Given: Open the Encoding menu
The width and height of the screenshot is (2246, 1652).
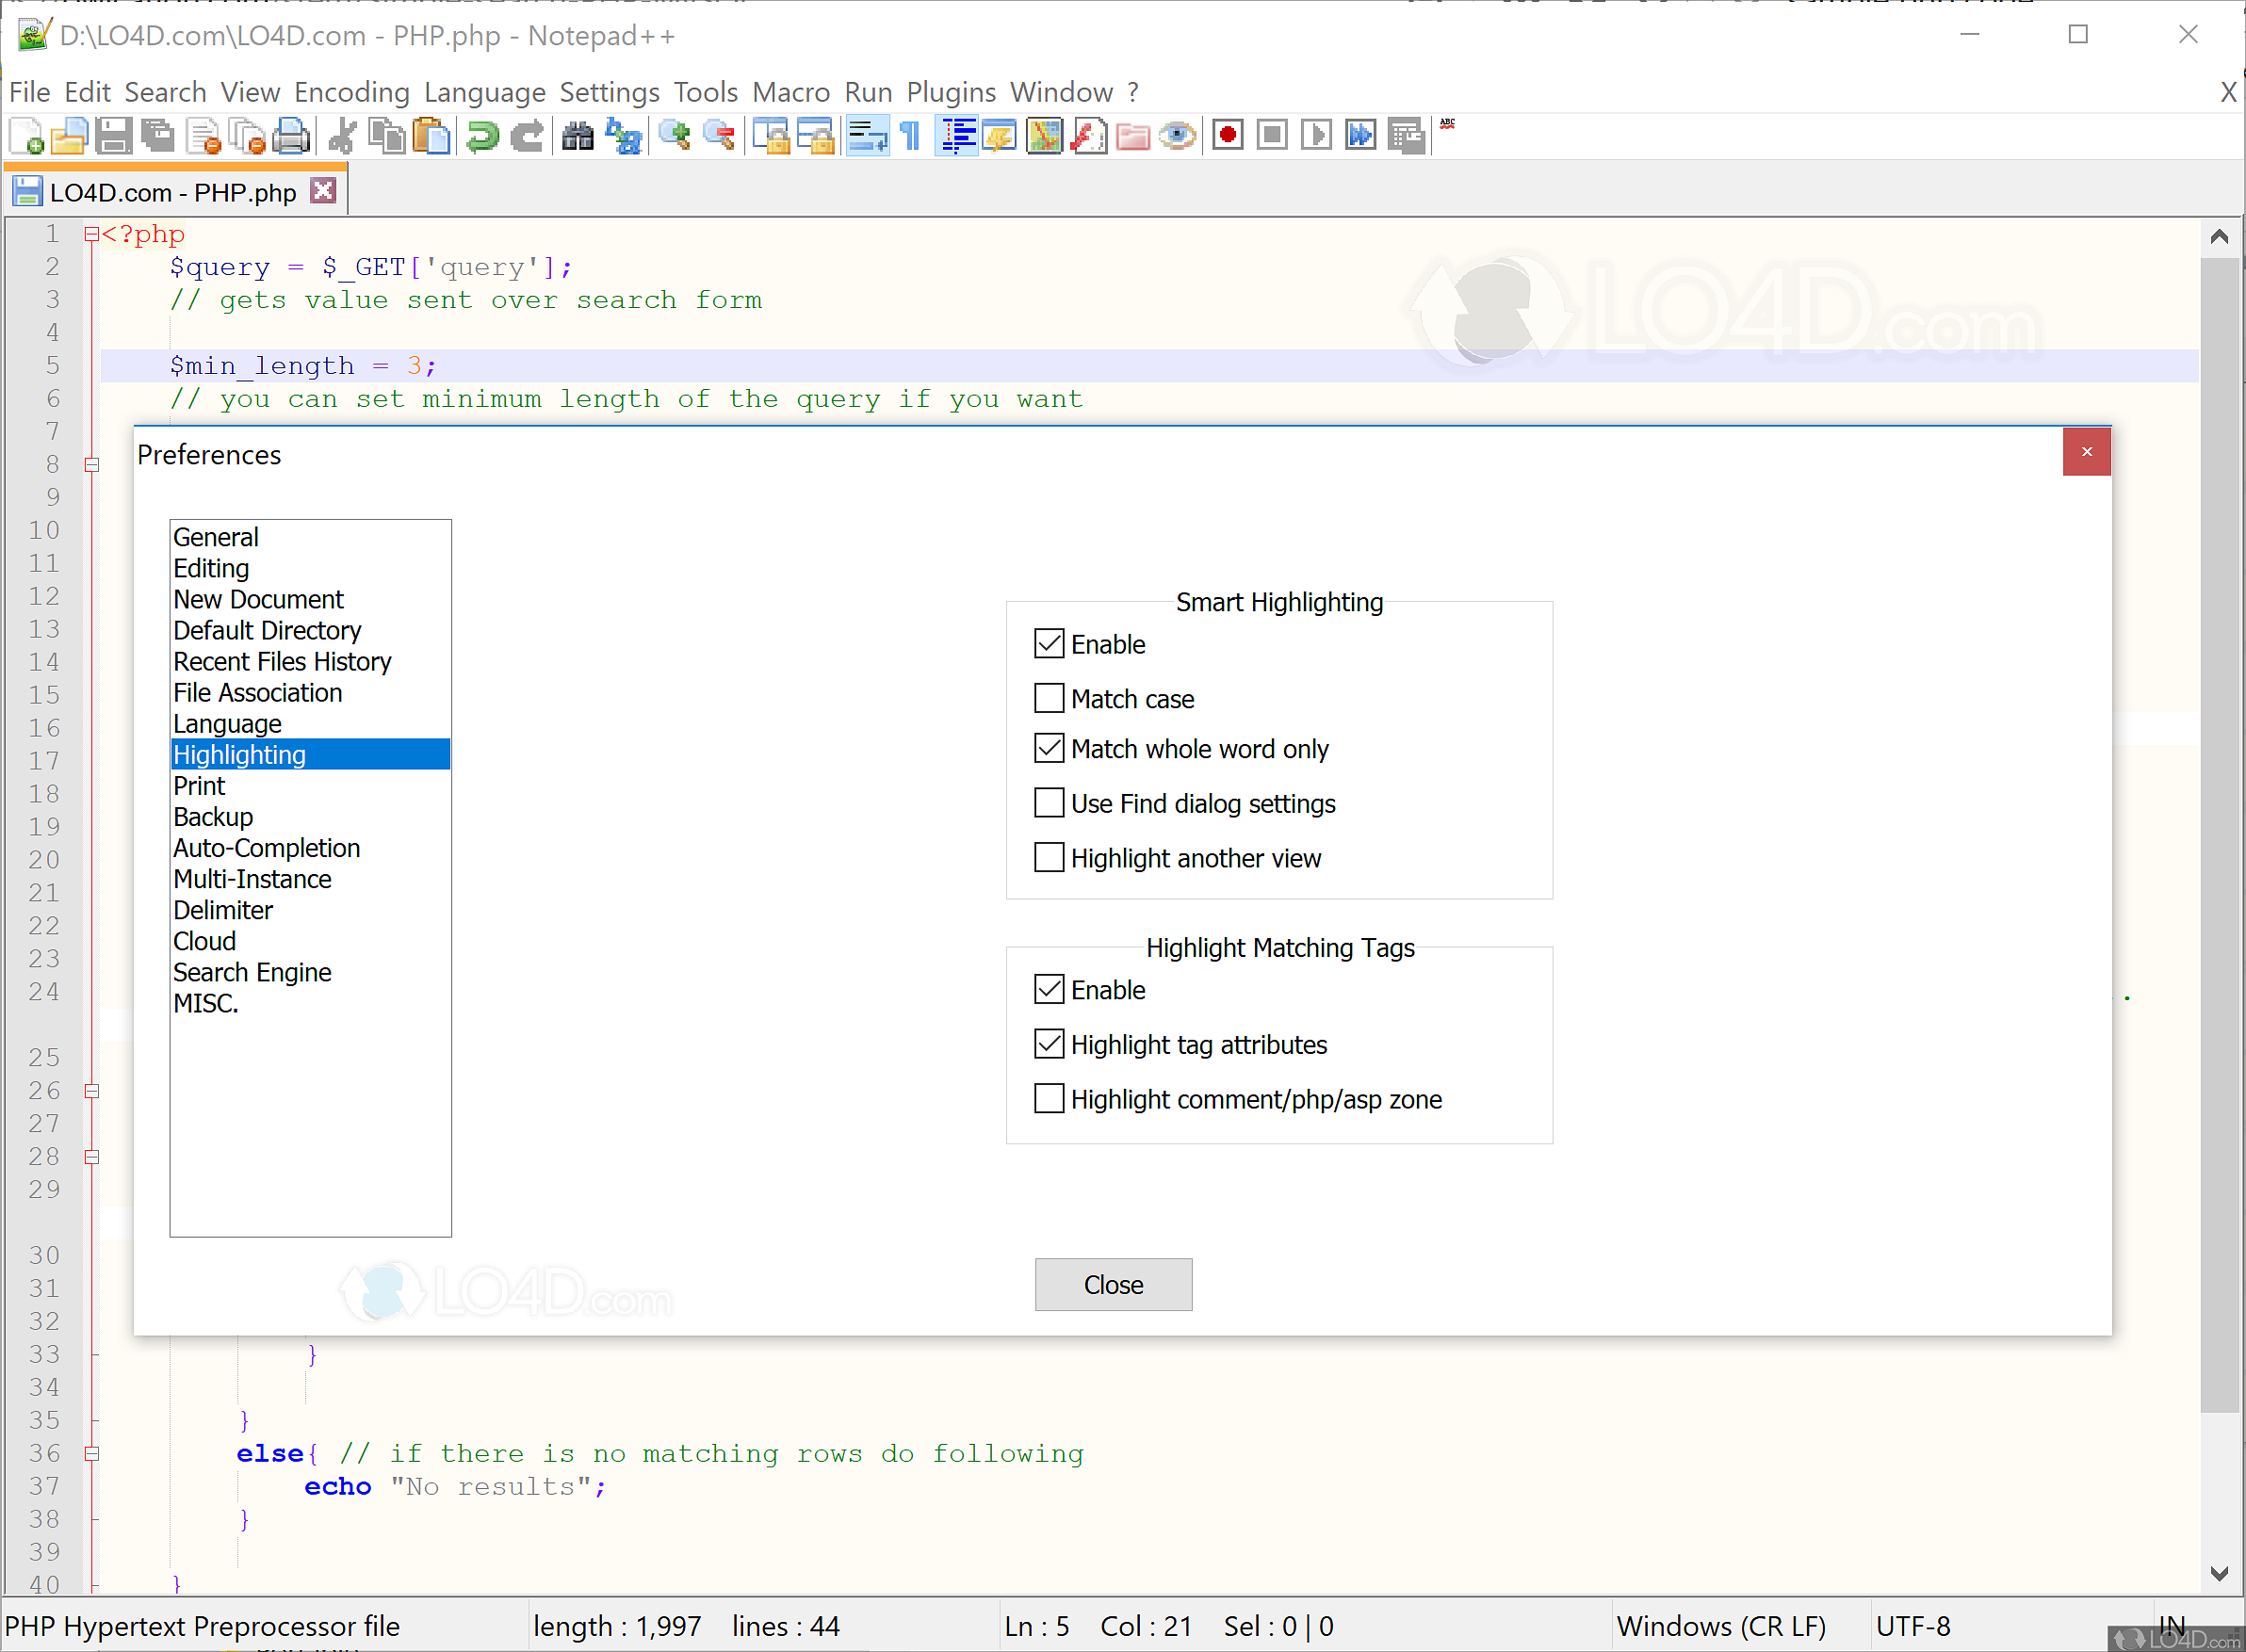Looking at the screenshot, I should pos(351,92).
